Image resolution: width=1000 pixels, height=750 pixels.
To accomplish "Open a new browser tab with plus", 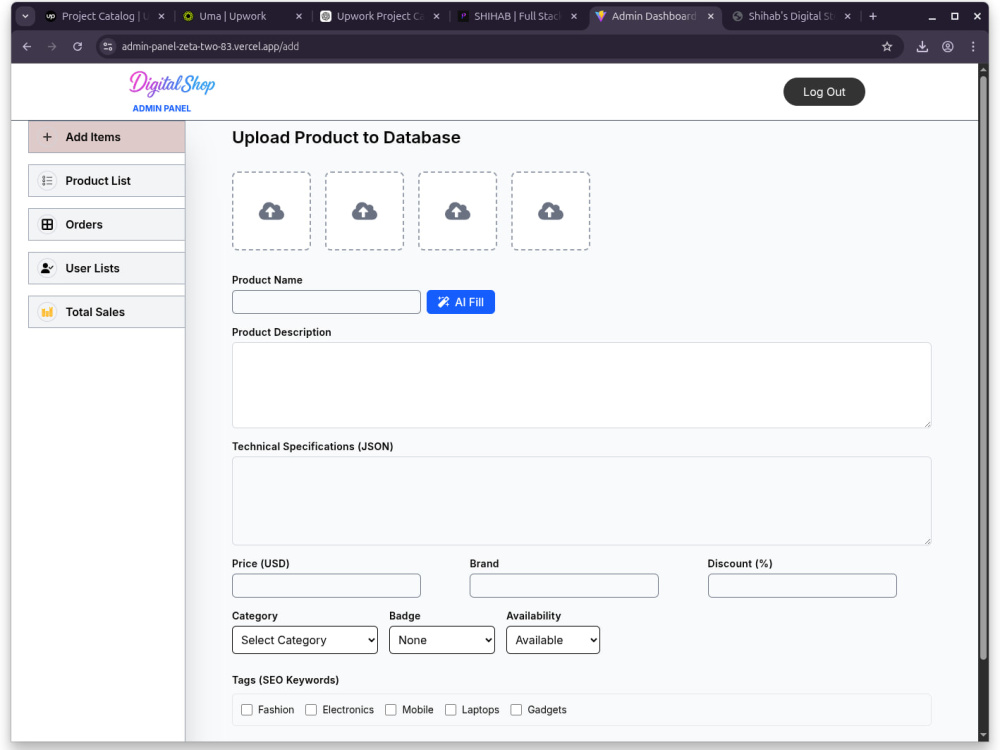I will [x=873, y=16].
